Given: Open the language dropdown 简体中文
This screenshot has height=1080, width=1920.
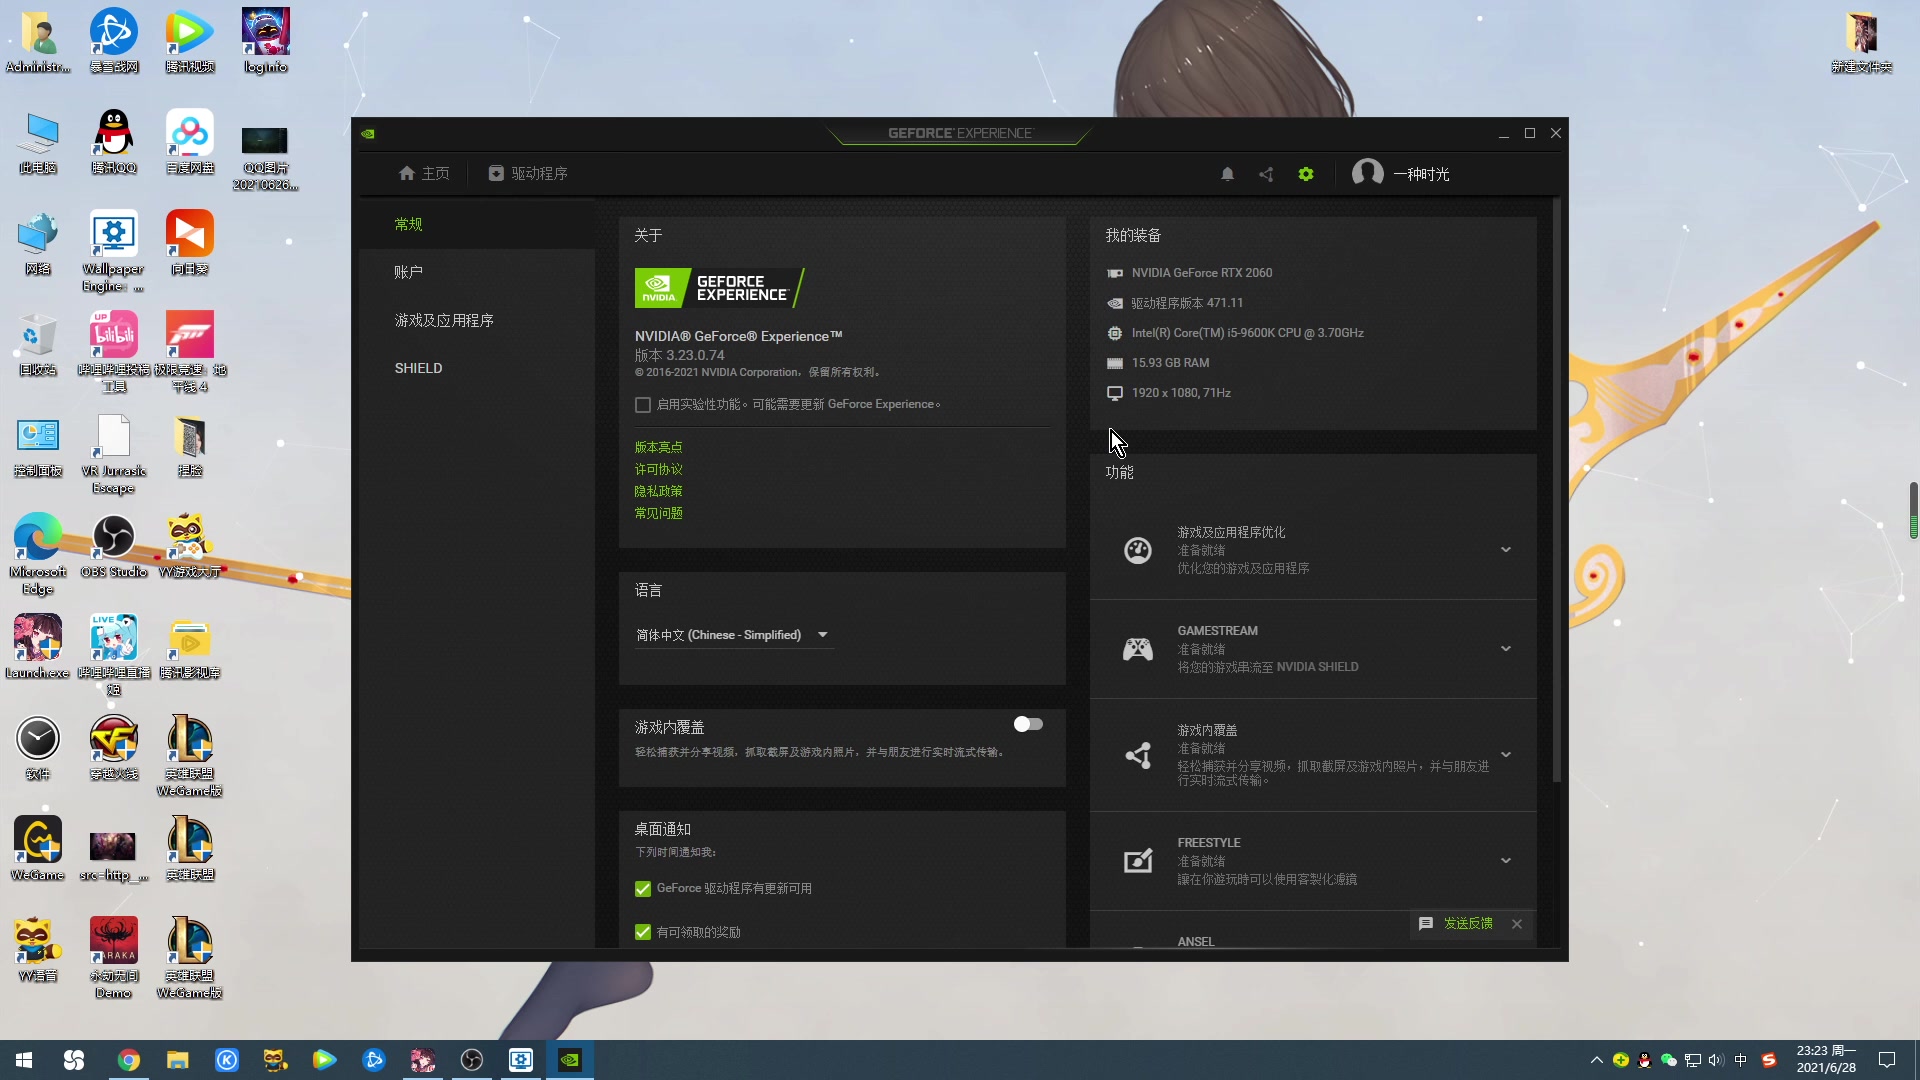Looking at the screenshot, I should [734, 635].
